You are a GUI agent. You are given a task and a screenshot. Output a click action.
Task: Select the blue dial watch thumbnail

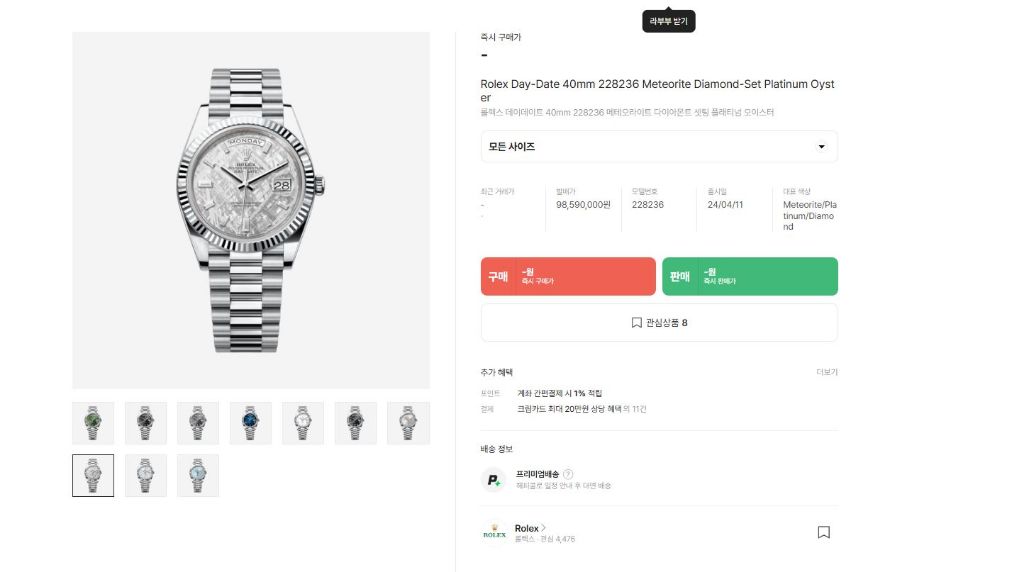coord(250,423)
